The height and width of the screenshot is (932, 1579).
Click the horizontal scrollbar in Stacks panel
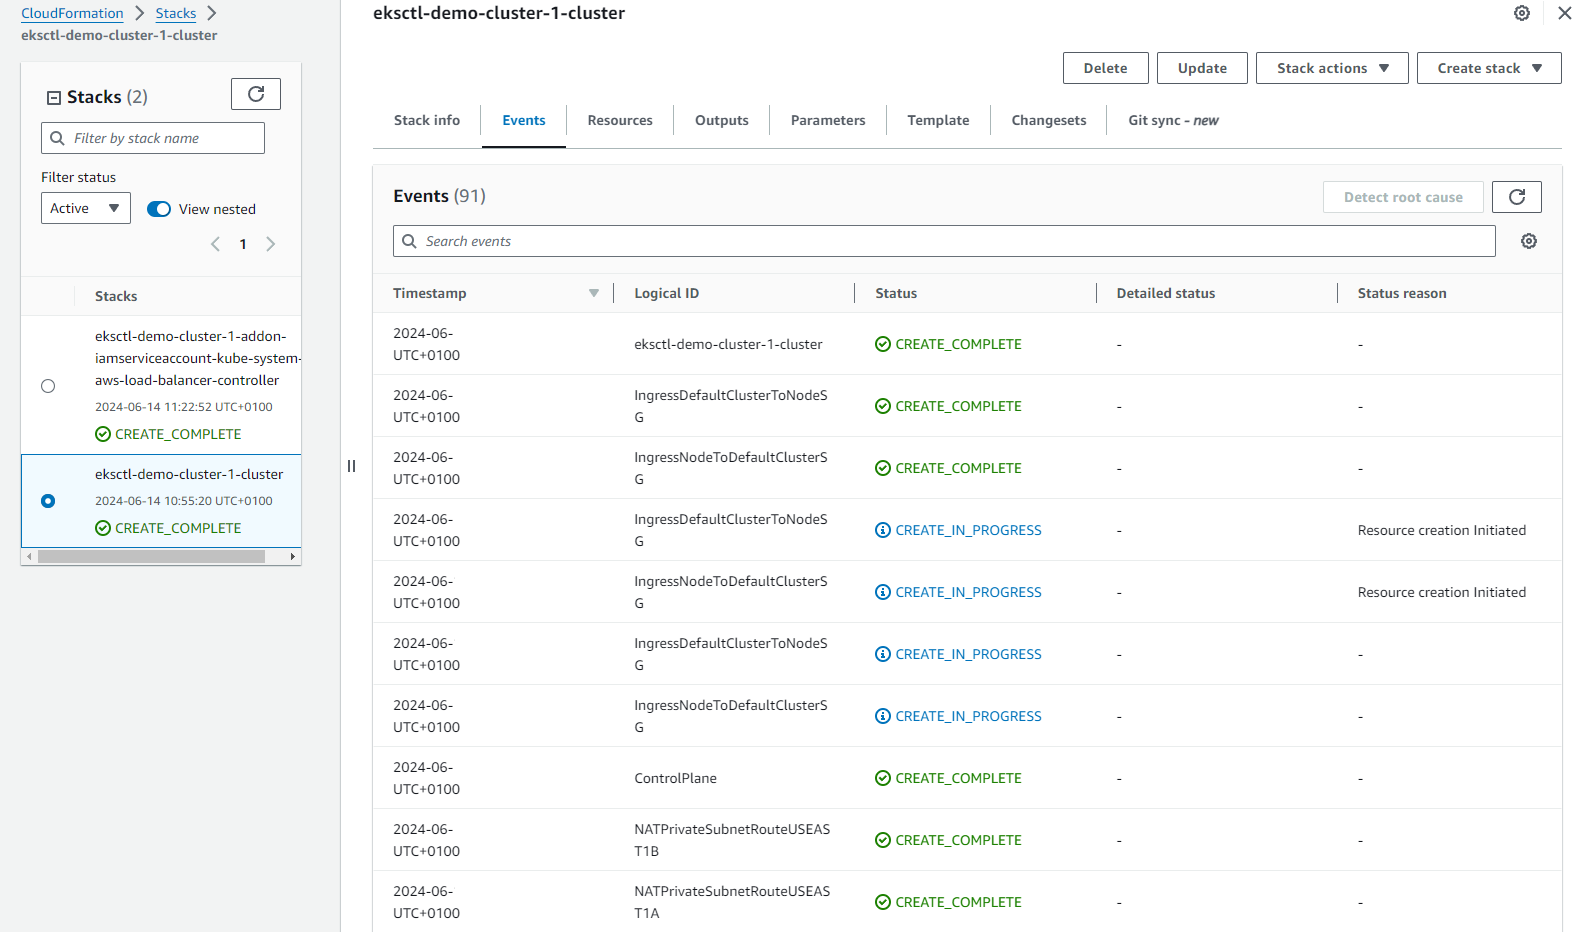click(x=151, y=556)
